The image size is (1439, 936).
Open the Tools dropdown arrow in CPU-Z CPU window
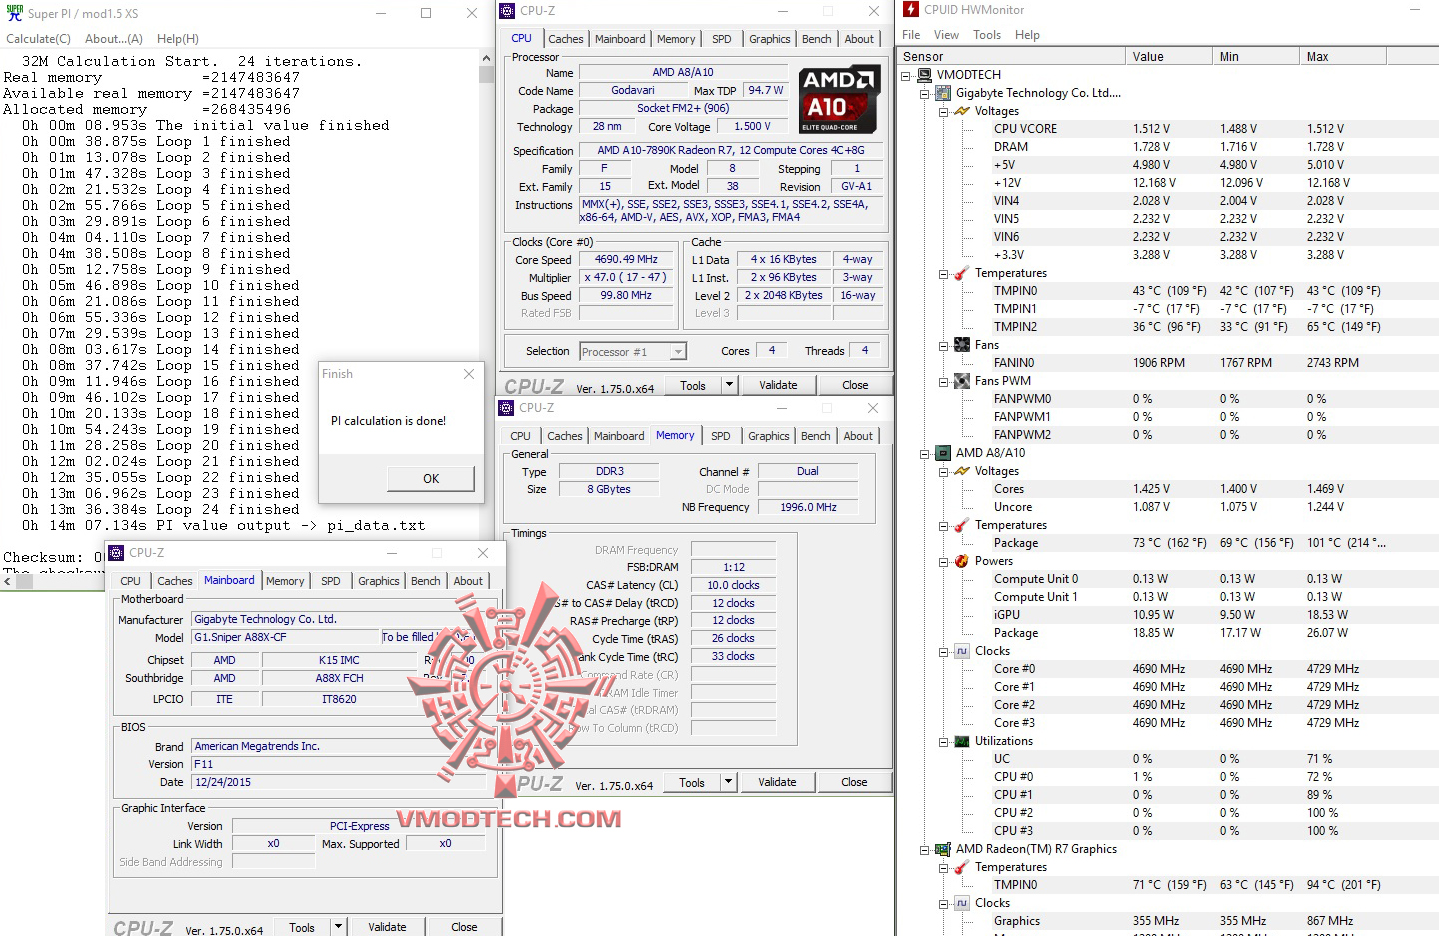pos(729,385)
